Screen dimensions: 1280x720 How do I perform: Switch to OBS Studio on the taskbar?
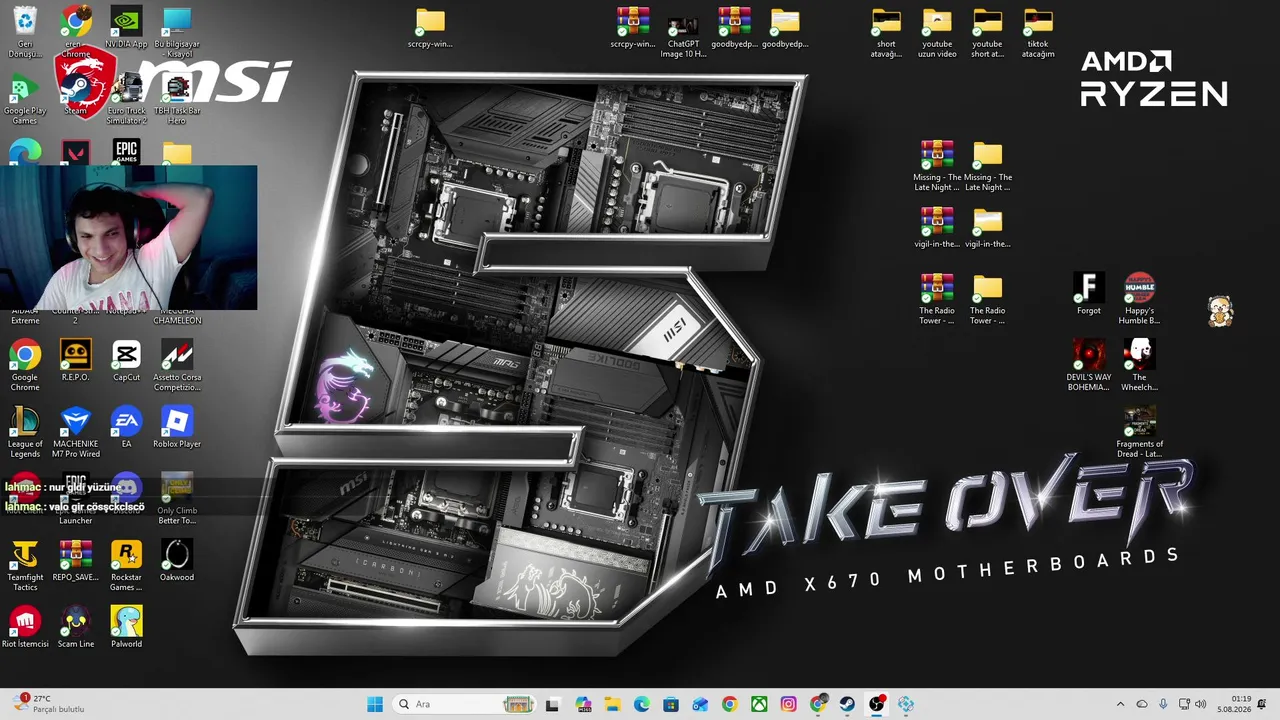click(877, 704)
